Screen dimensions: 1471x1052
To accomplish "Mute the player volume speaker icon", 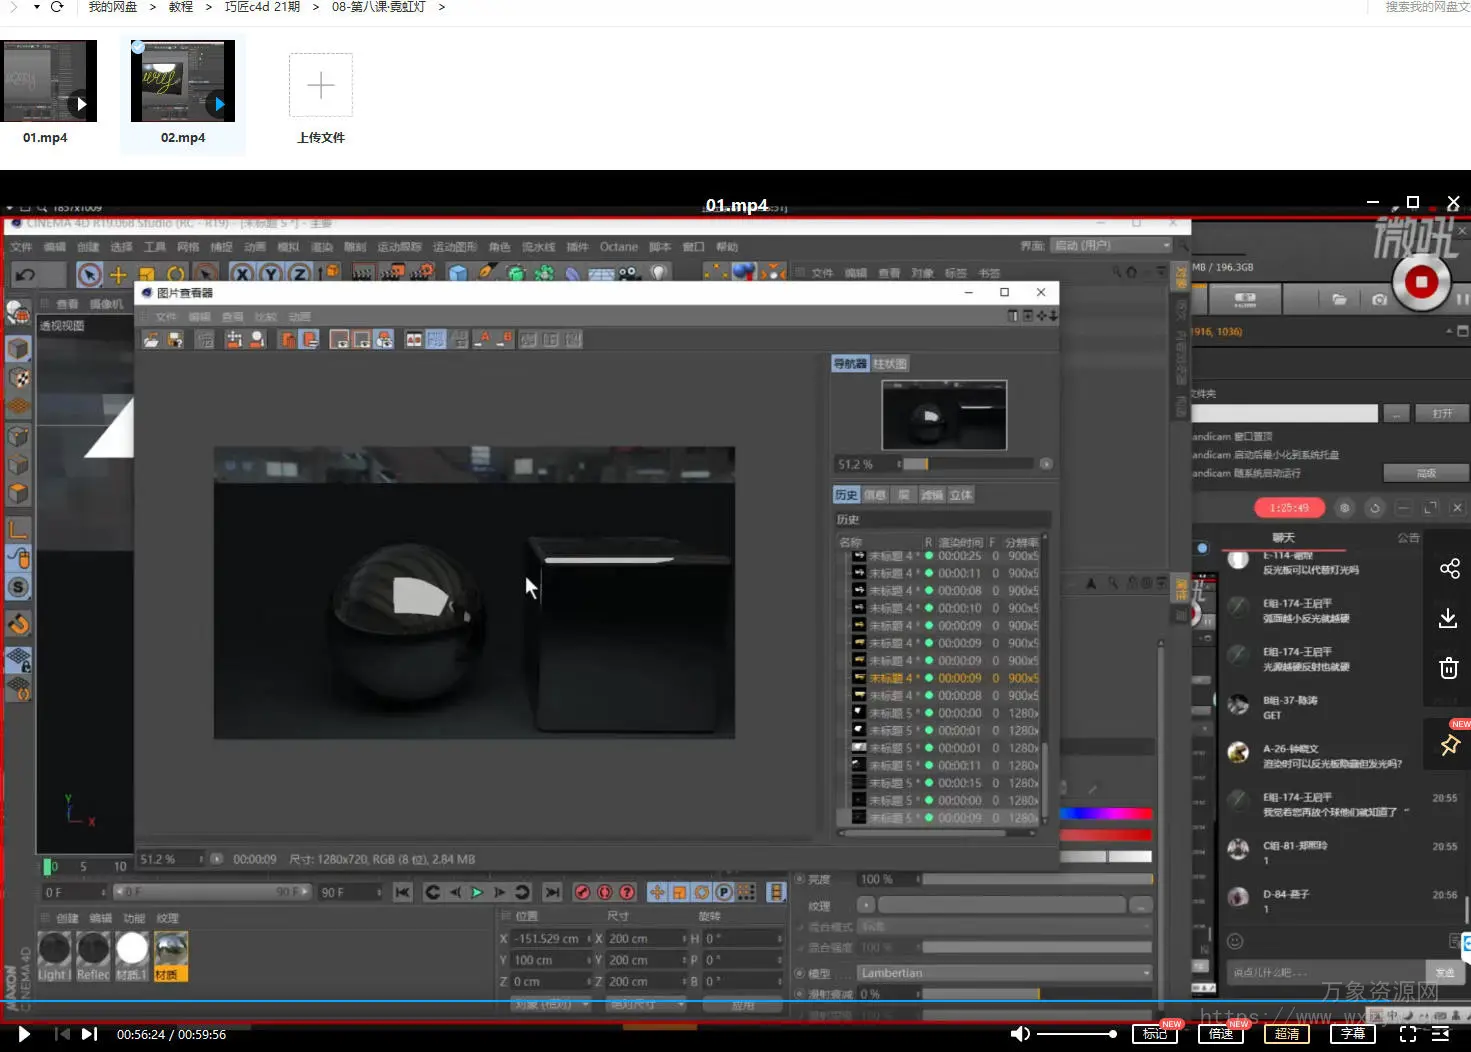I will [1019, 1034].
